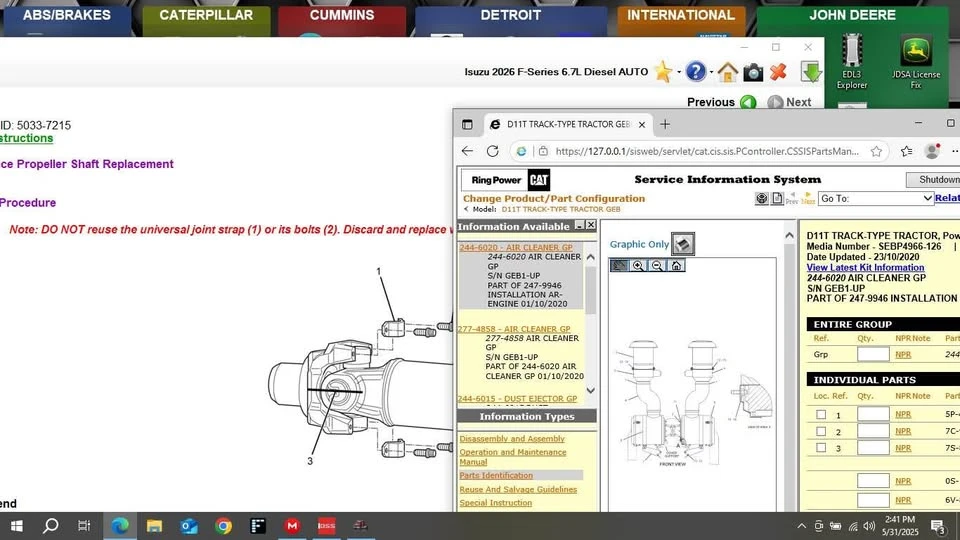Screen dimensions: 960x540
Task: Open Operation and Maintenance Manual link
Action: [512, 457]
